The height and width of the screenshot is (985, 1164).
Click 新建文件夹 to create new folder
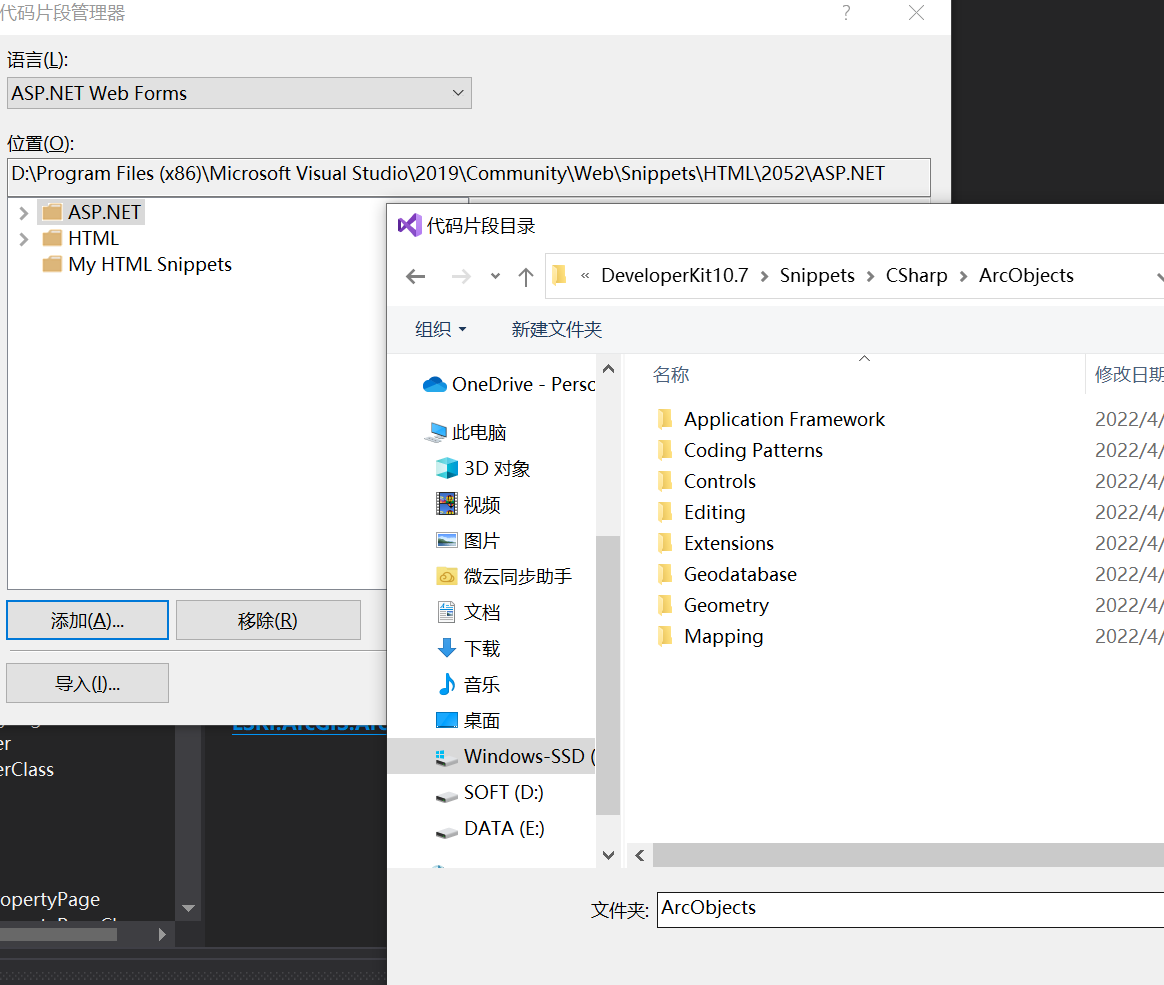tap(557, 329)
